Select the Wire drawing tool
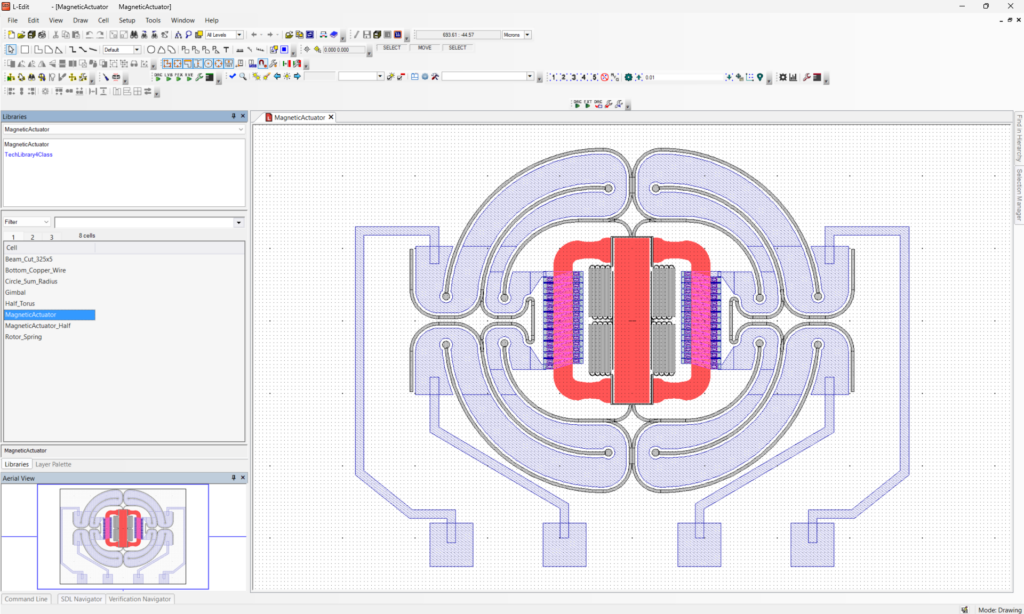This screenshot has width=1024, height=614. click(x=72, y=47)
